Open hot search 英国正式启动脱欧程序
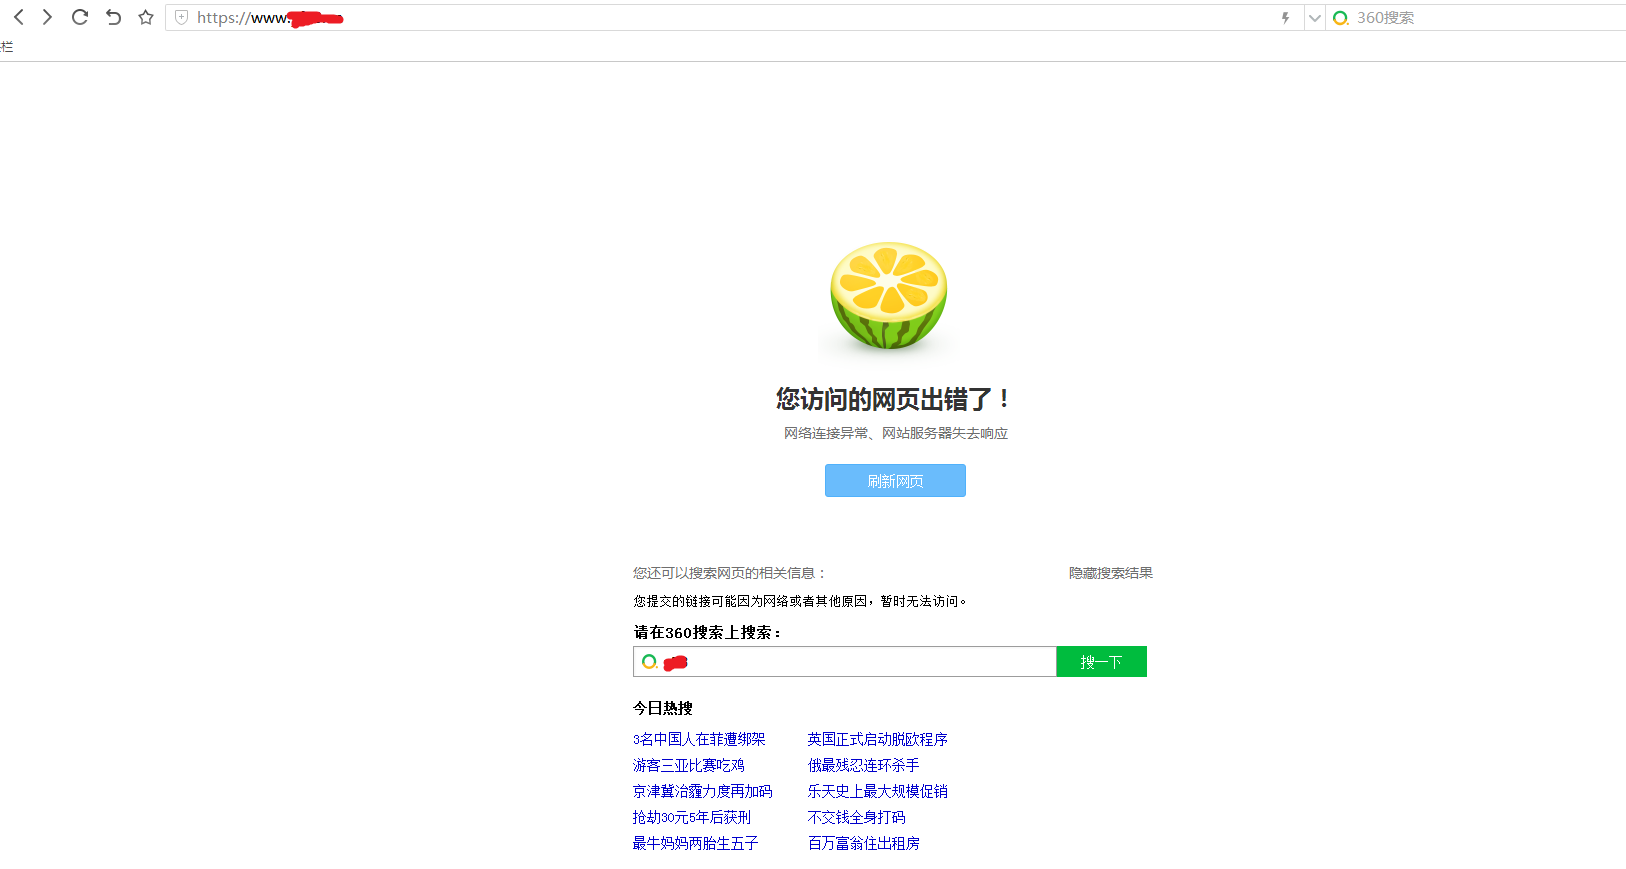 [x=878, y=739]
